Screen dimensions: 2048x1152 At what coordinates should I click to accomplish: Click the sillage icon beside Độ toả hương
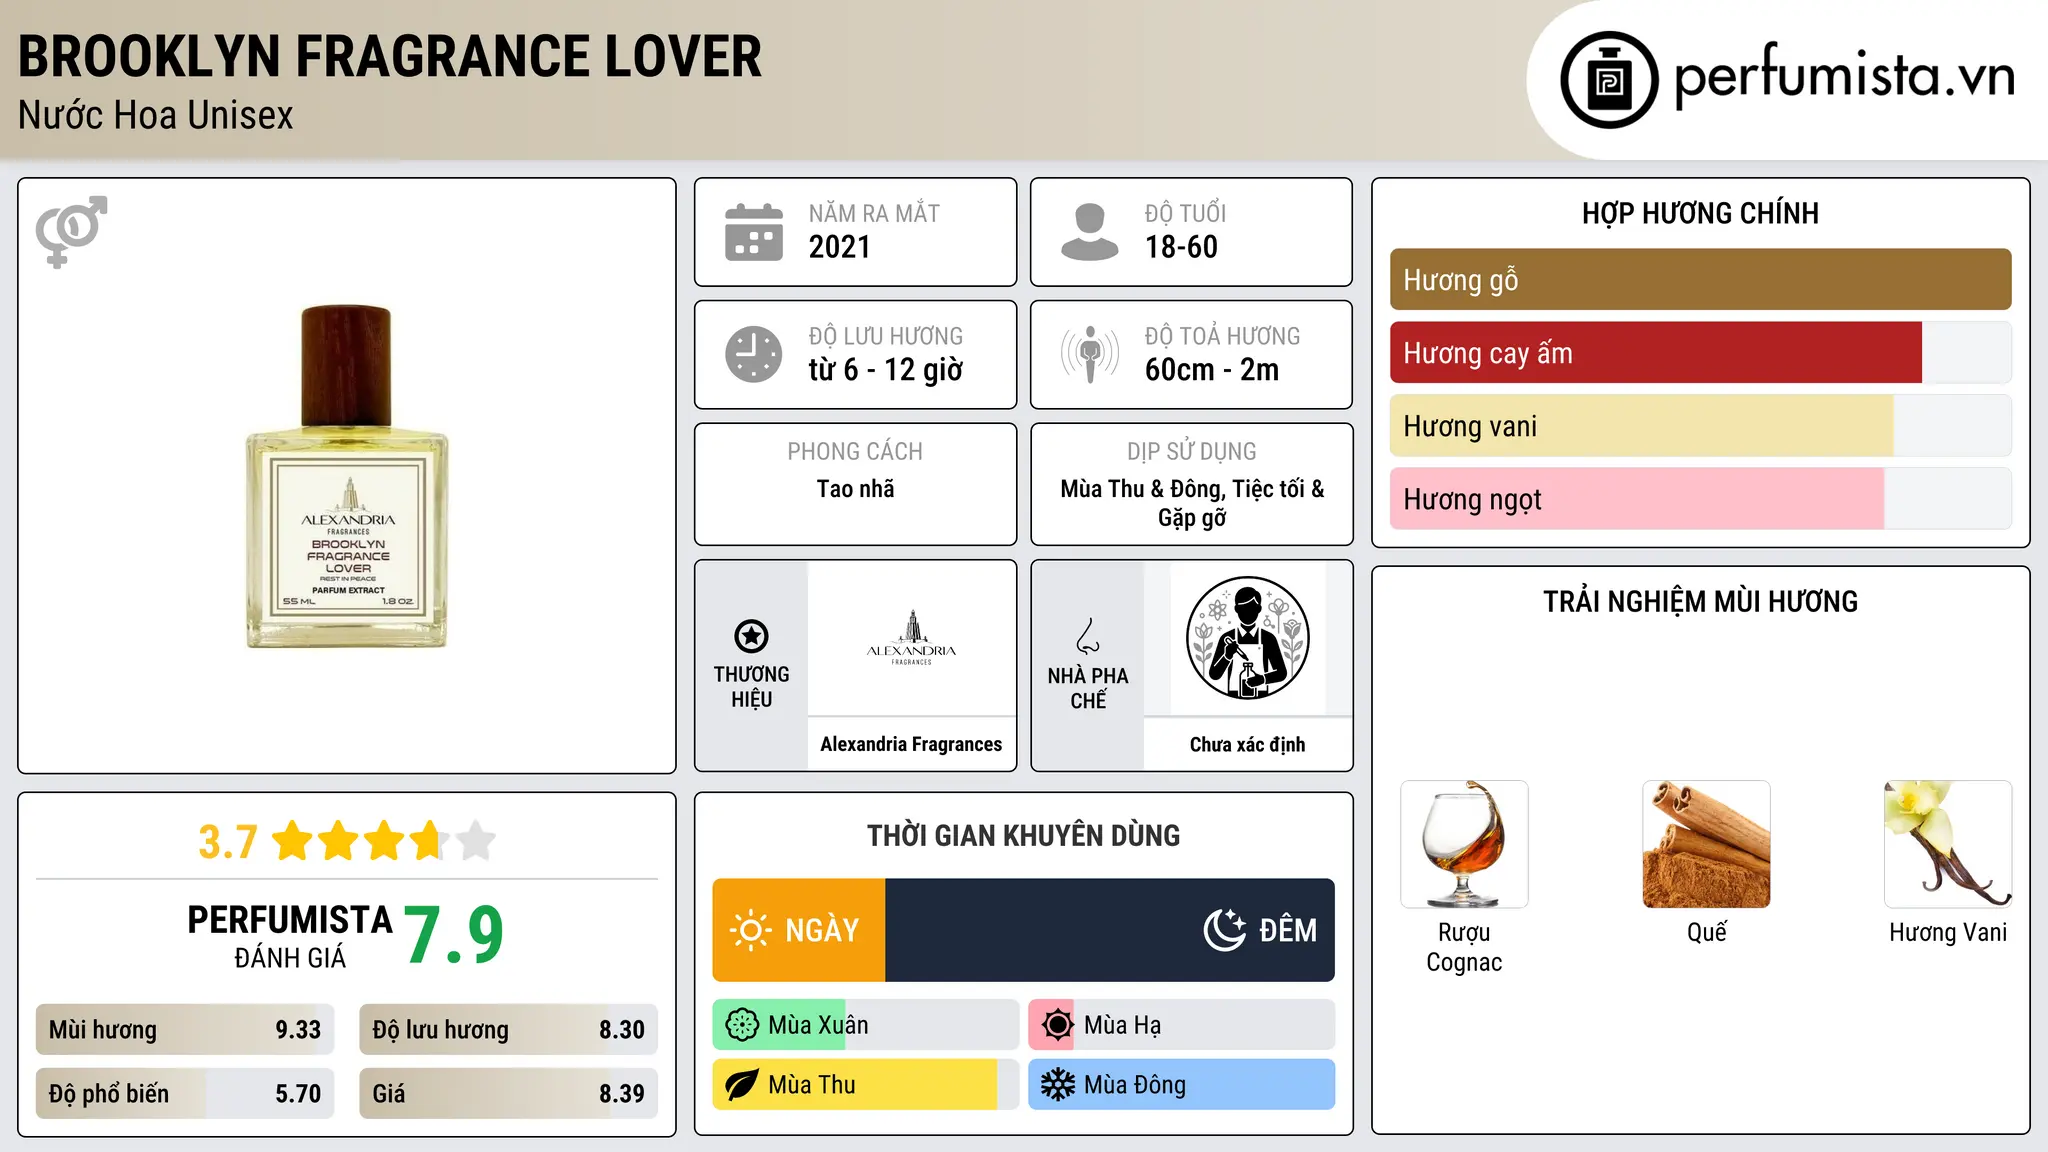tap(1090, 354)
